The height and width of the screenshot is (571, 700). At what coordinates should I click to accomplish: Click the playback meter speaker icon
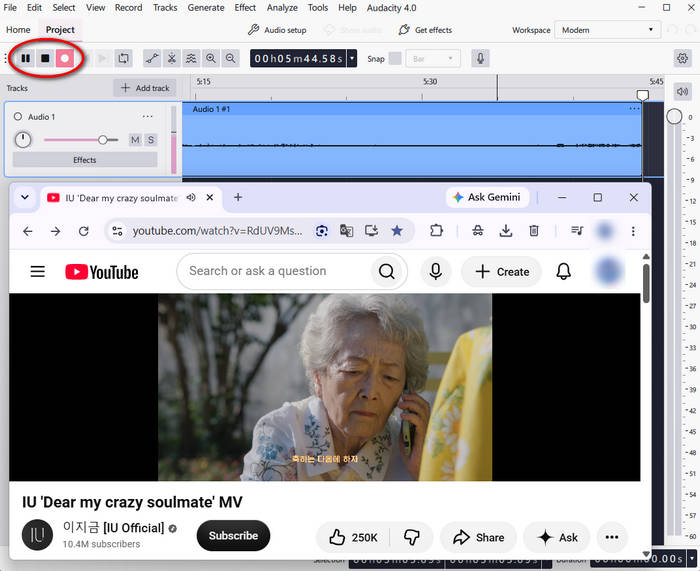tap(682, 92)
